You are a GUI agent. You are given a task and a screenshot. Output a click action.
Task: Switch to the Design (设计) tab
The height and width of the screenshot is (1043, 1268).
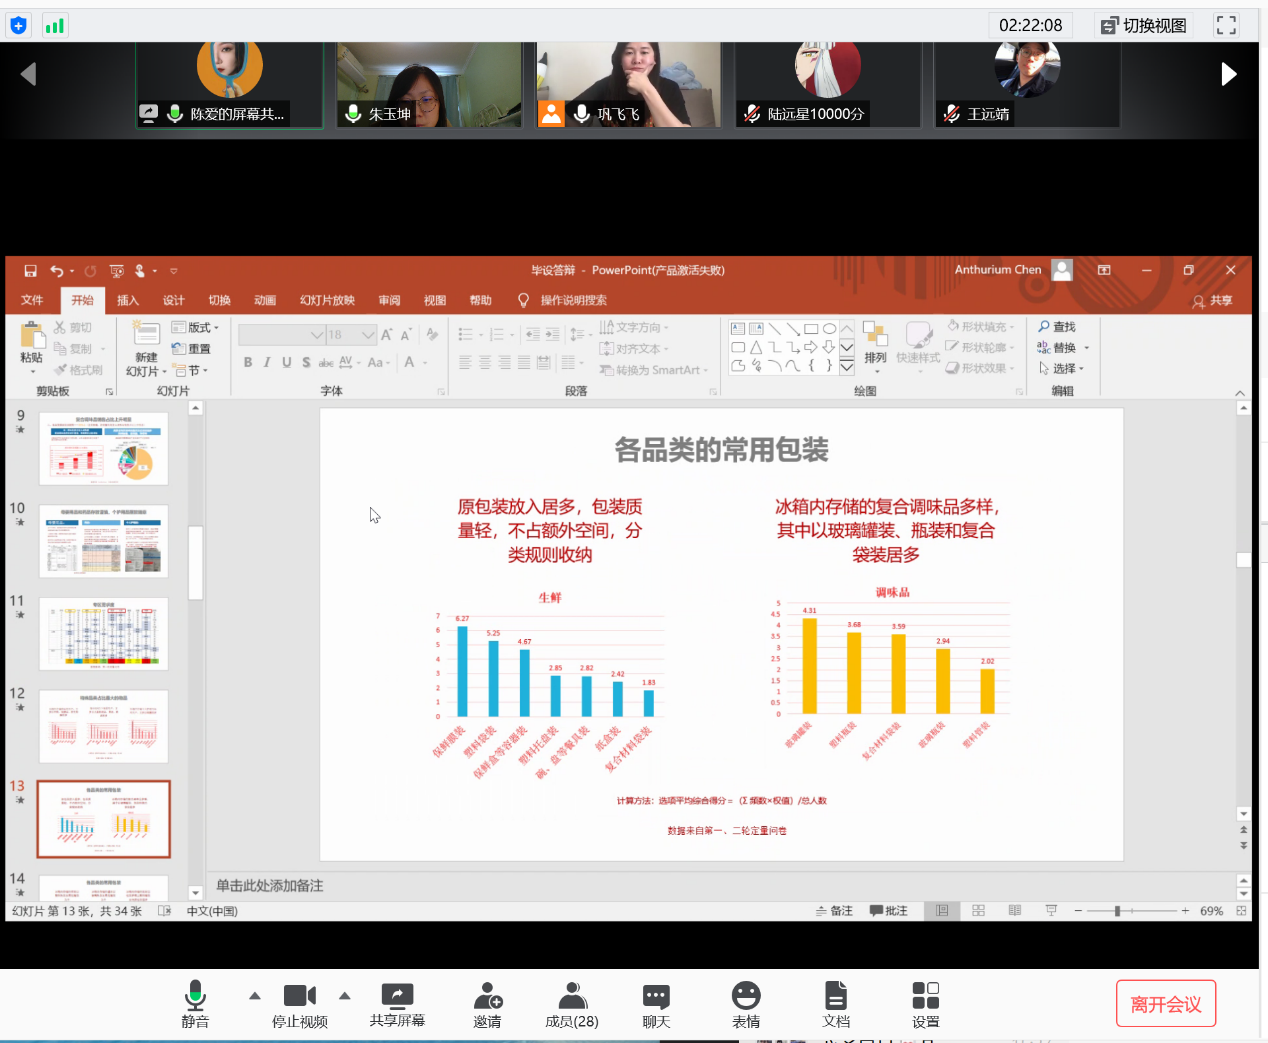click(x=174, y=300)
